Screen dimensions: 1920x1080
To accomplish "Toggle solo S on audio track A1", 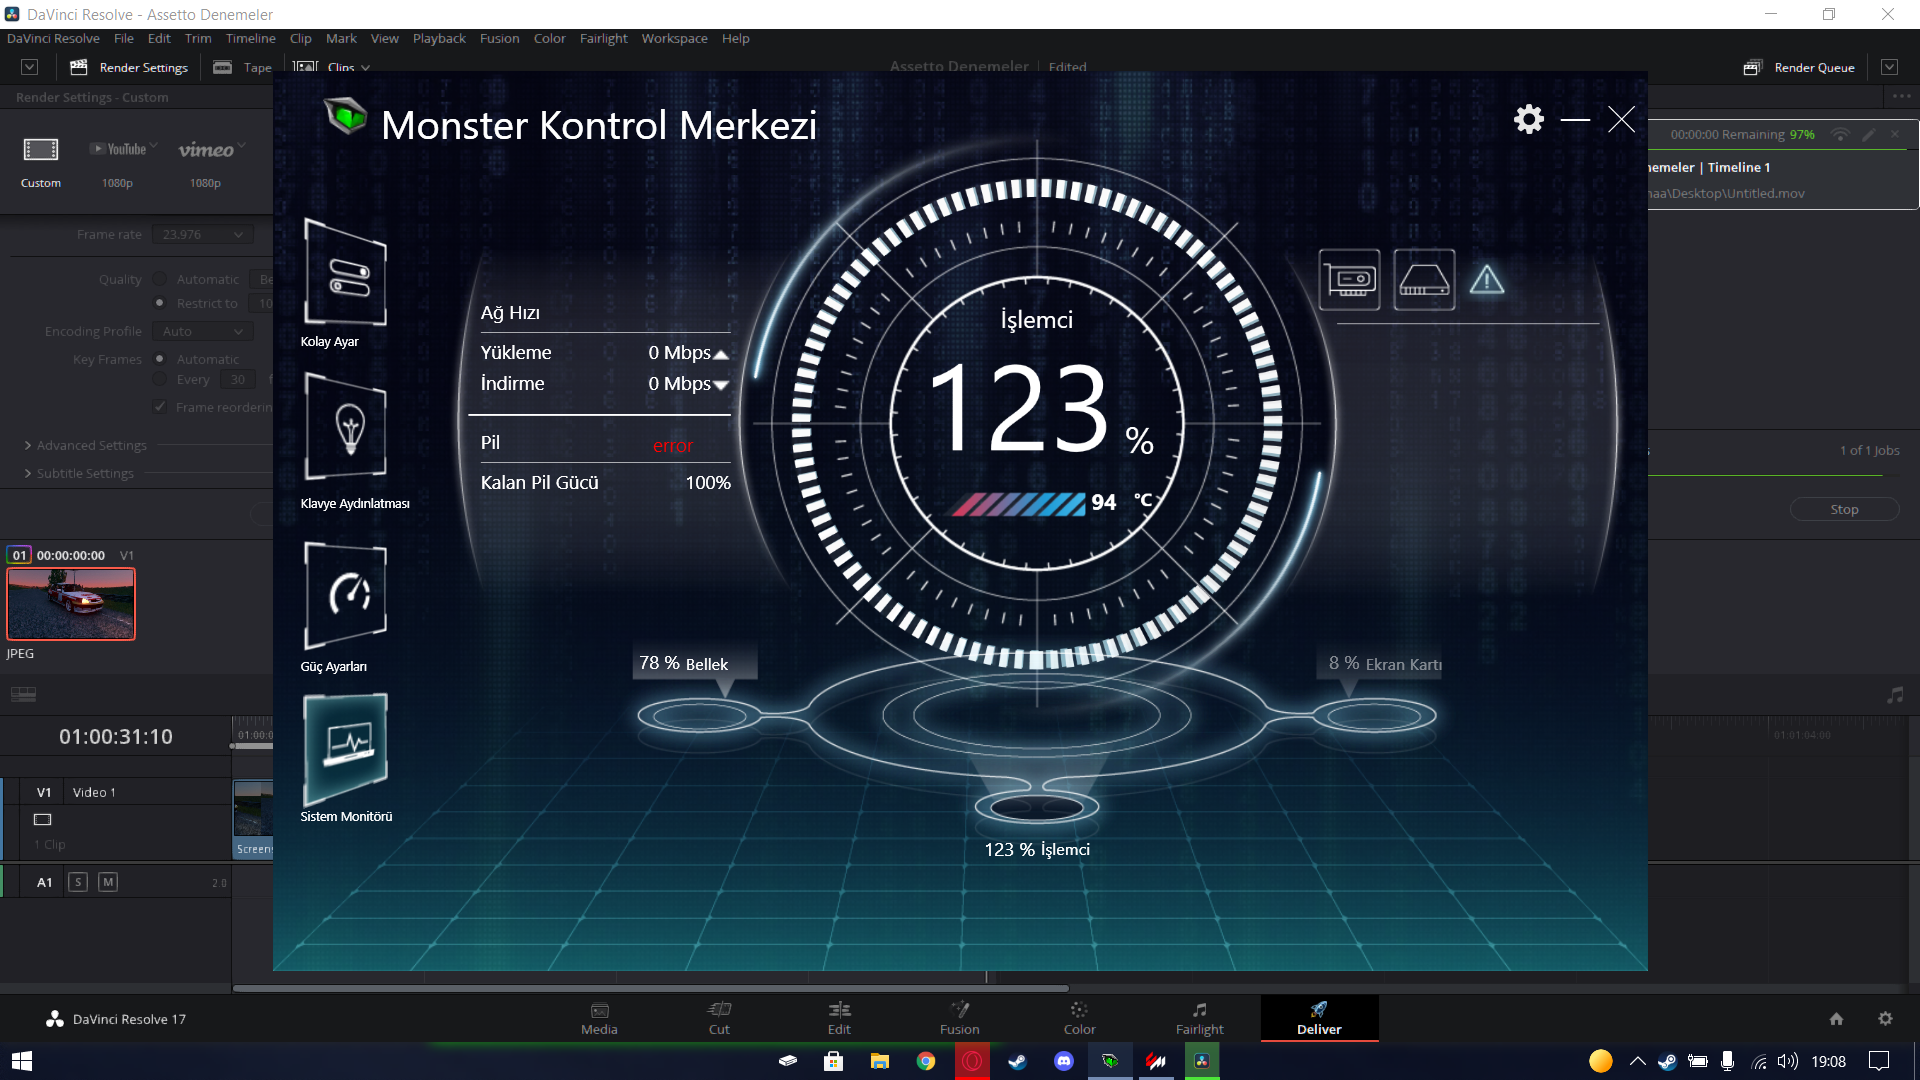I will [x=78, y=882].
